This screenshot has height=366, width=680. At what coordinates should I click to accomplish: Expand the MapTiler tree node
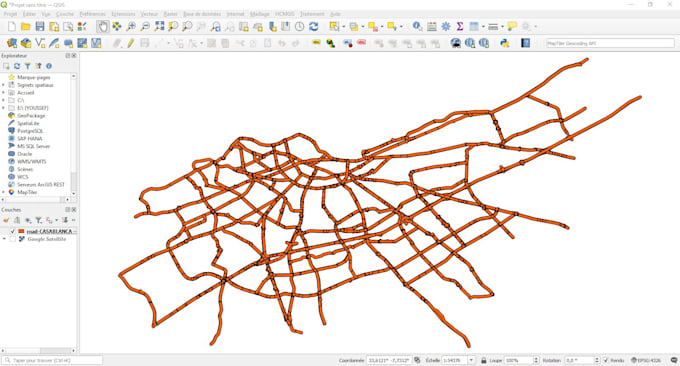[3, 192]
